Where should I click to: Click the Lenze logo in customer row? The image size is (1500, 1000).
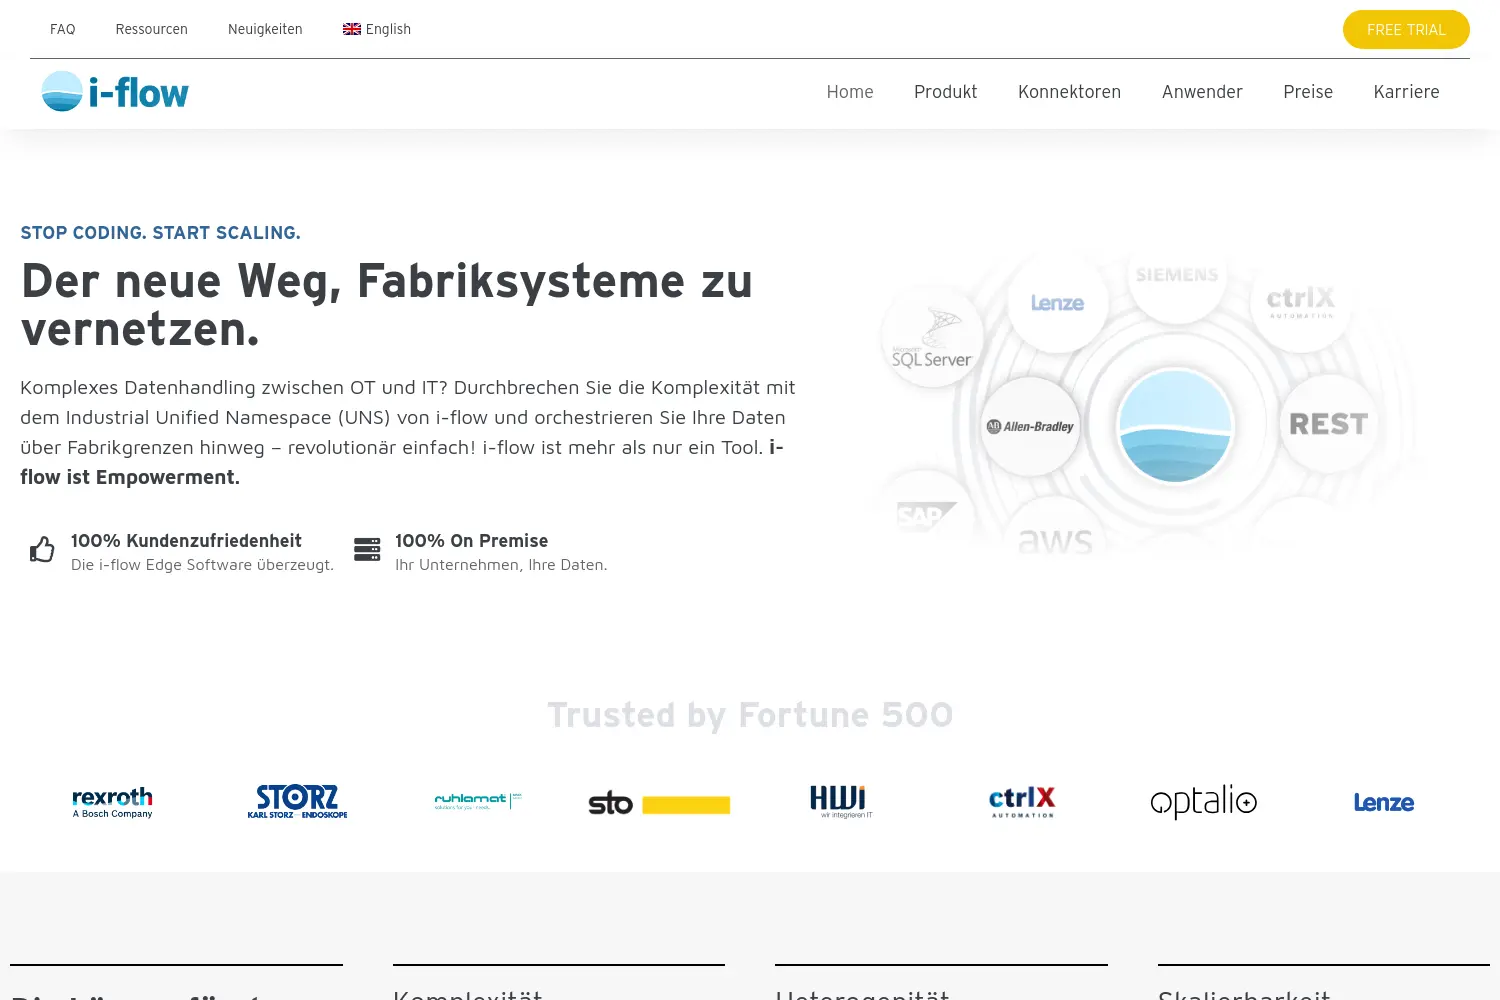[x=1384, y=803]
